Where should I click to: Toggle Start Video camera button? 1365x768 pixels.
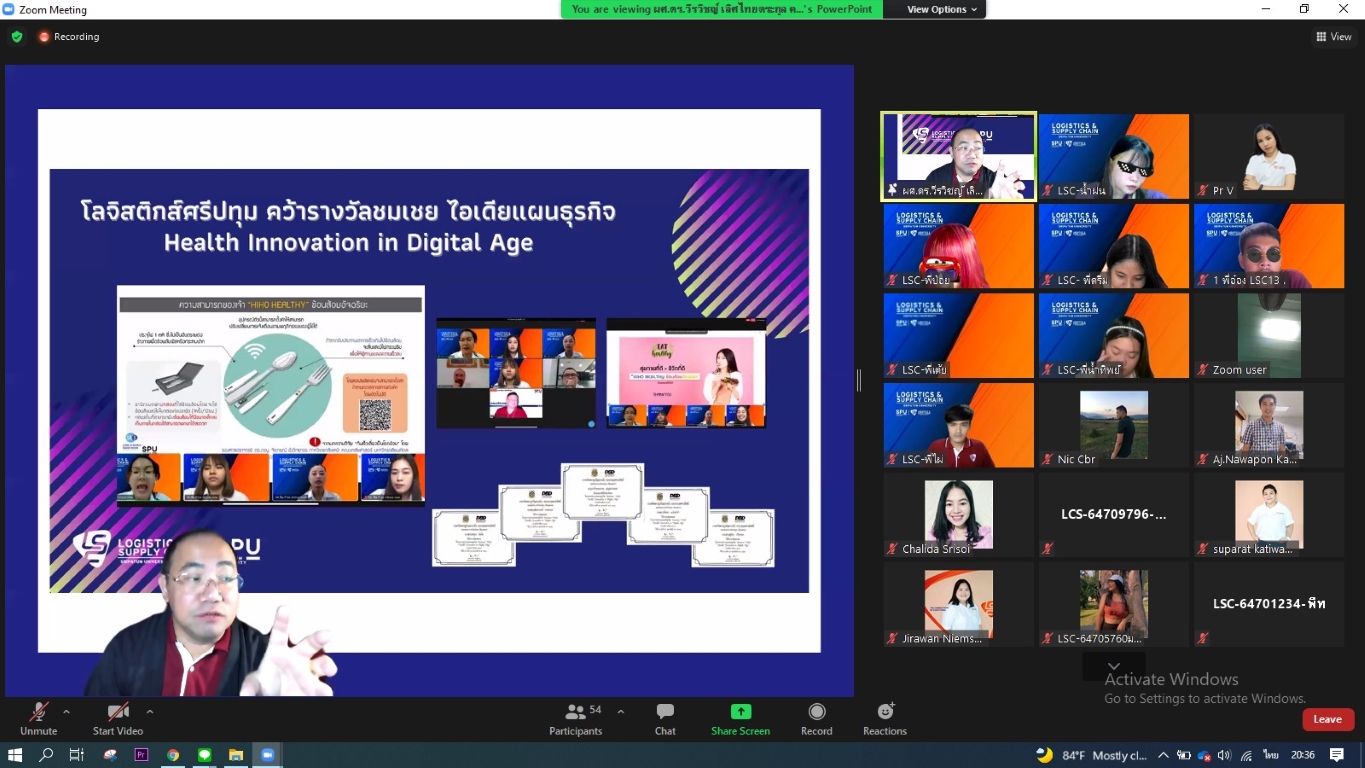click(x=118, y=713)
